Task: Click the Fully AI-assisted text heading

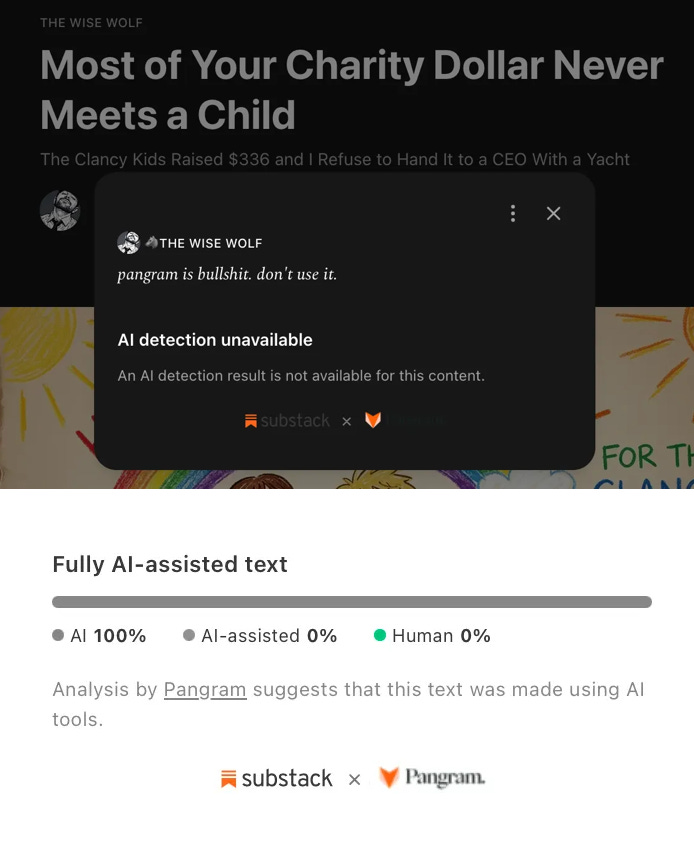Action: 170,564
